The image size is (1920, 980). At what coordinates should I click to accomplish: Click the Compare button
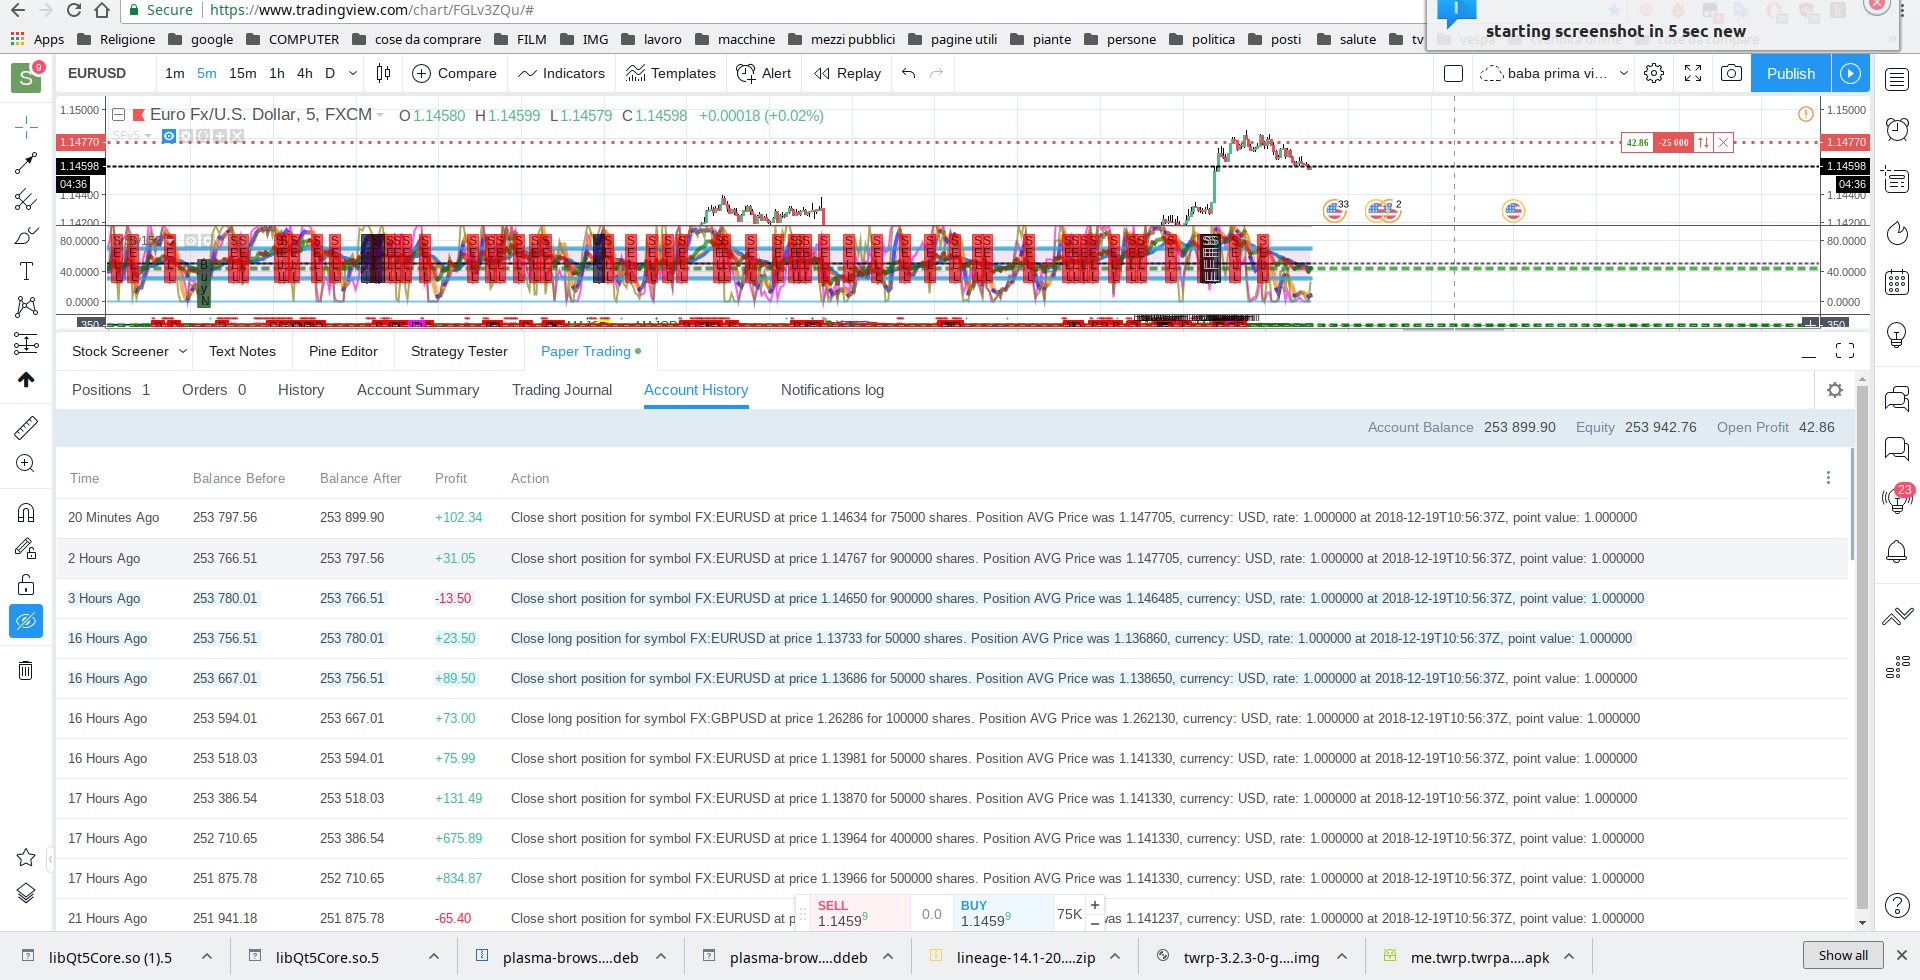455,73
